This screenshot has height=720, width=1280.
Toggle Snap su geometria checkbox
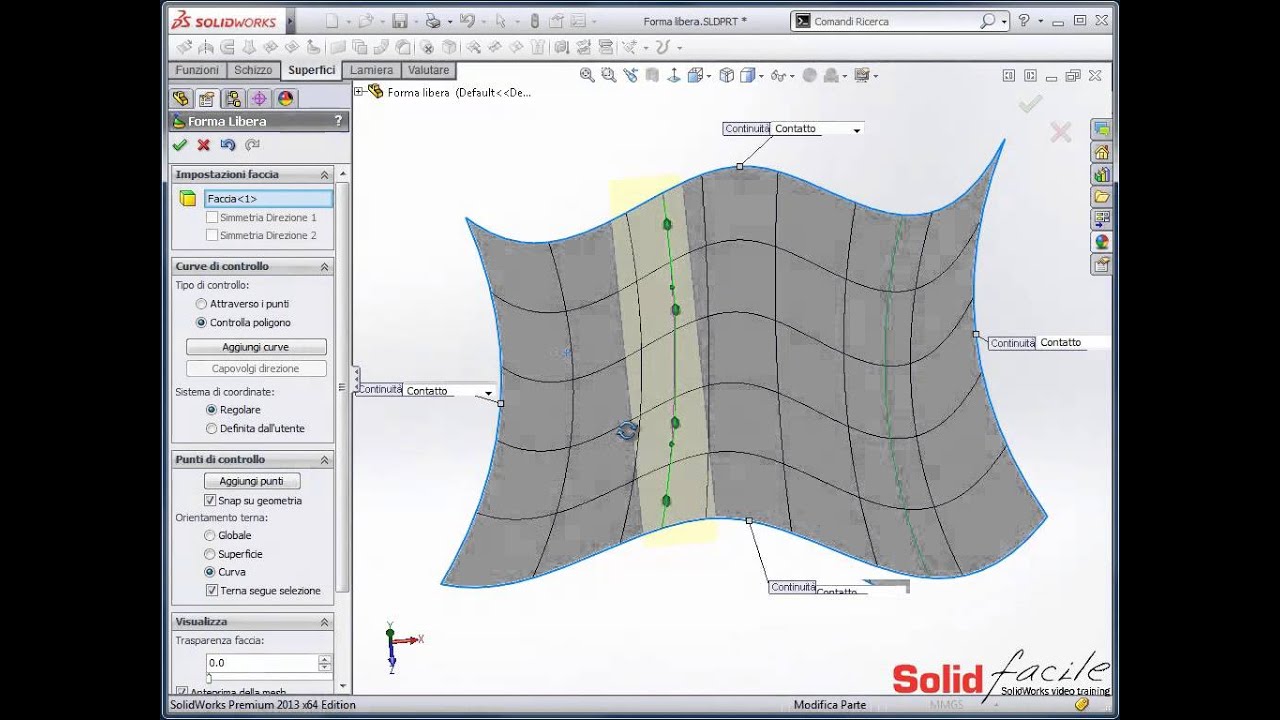(210, 500)
